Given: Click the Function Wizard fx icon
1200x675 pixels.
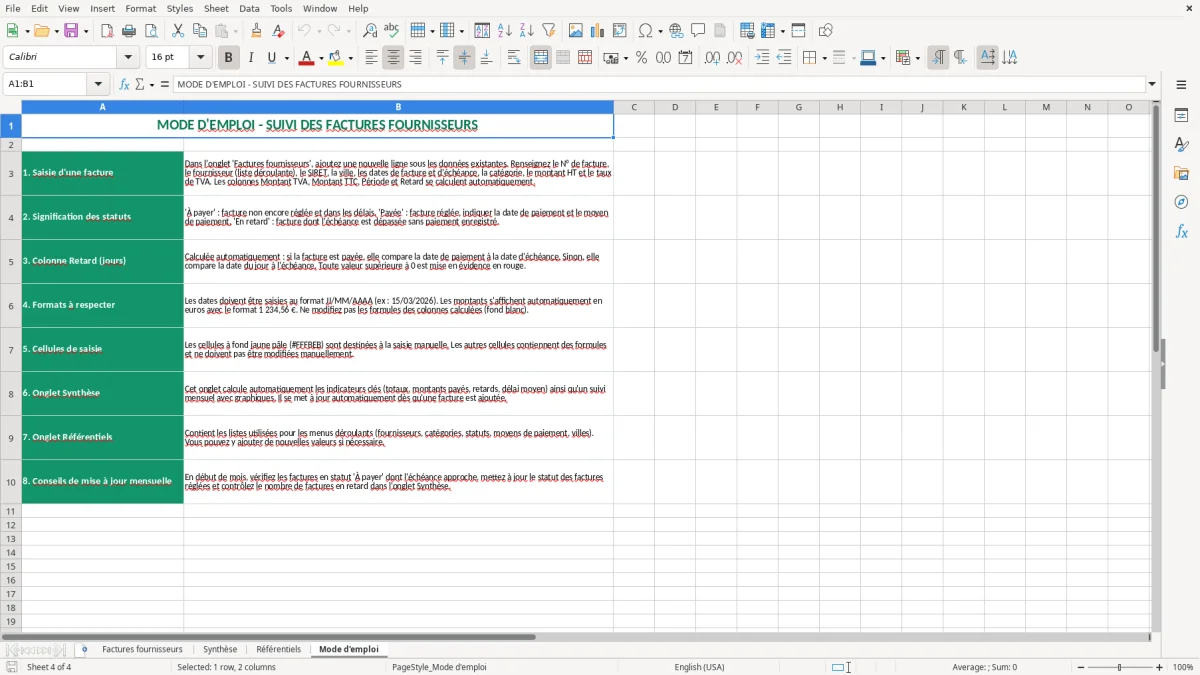Looking at the screenshot, I should [125, 84].
